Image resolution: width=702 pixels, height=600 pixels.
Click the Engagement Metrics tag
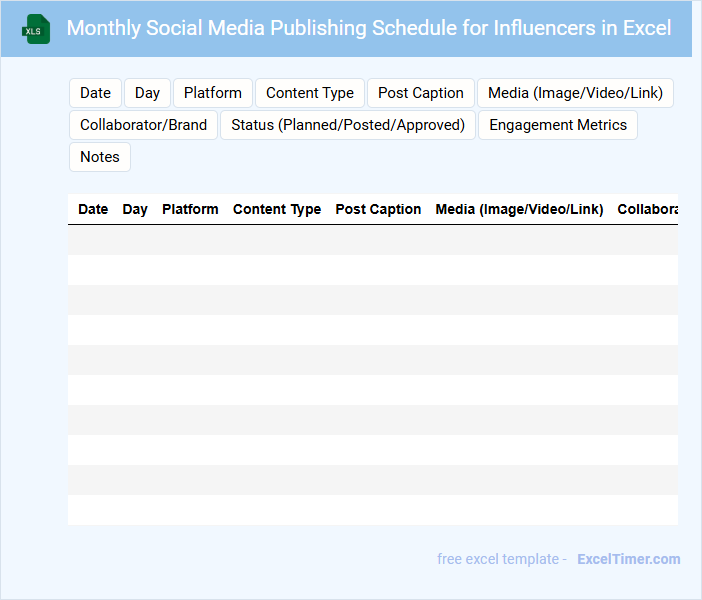(x=558, y=125)
